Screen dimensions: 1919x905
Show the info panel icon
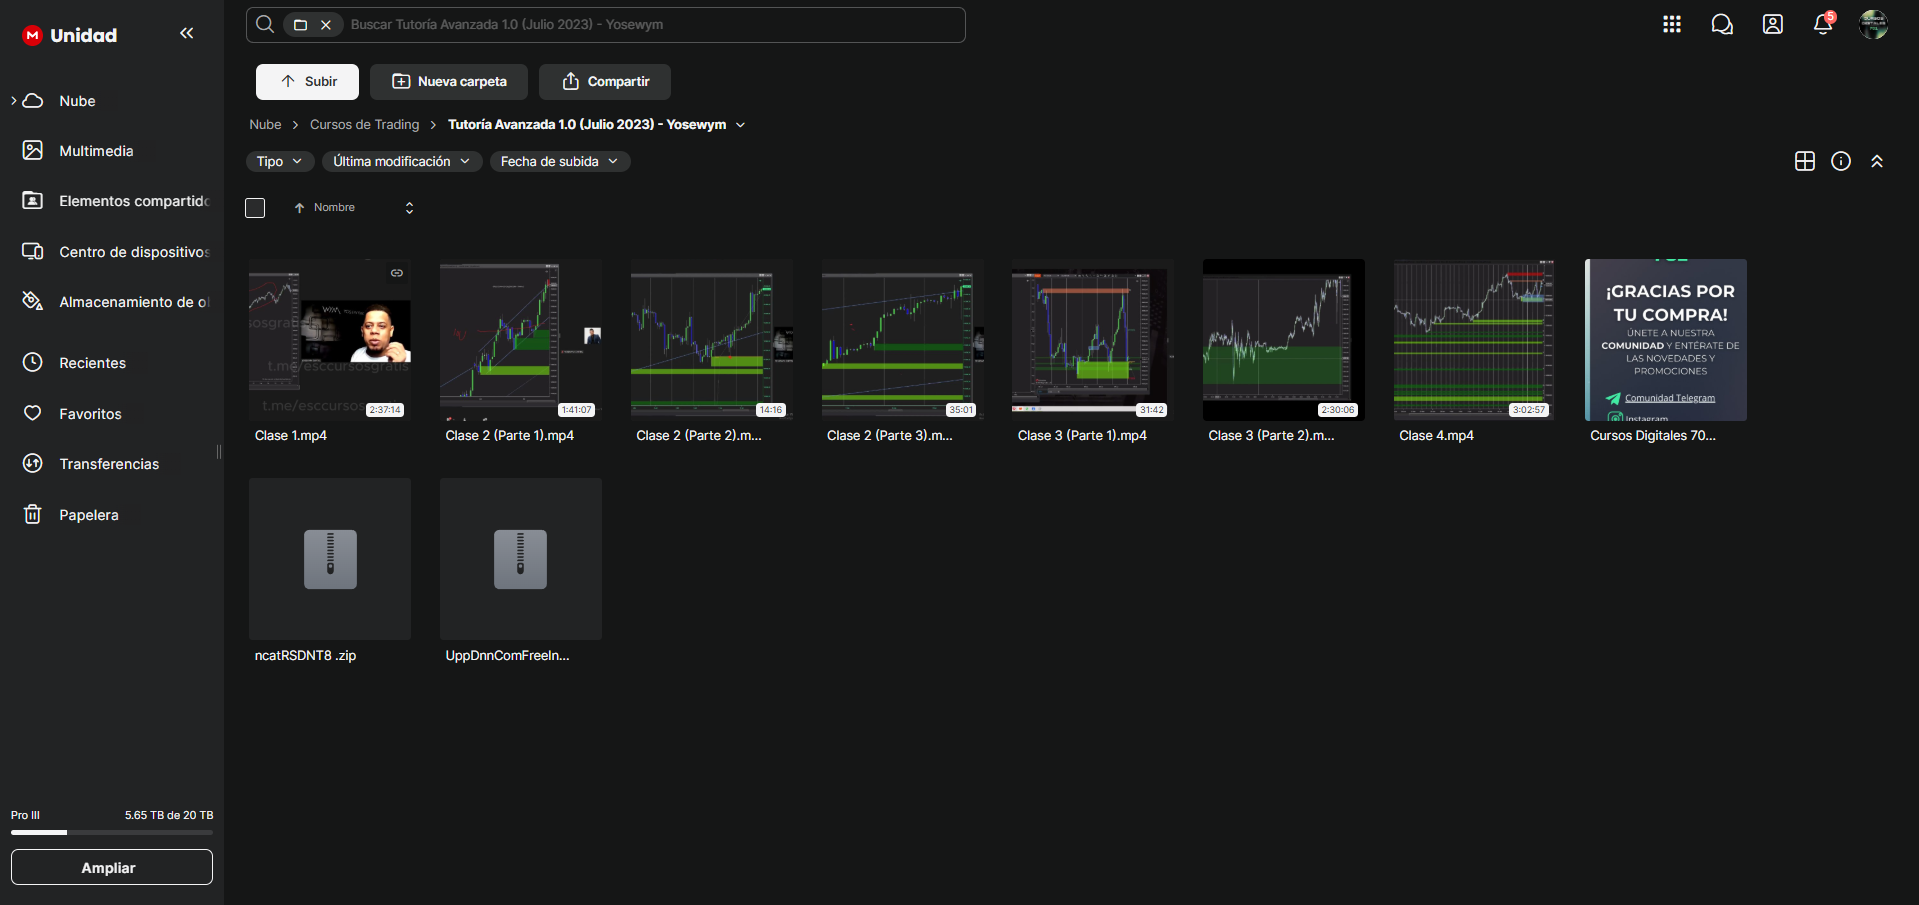click(x=1840, y=161)
